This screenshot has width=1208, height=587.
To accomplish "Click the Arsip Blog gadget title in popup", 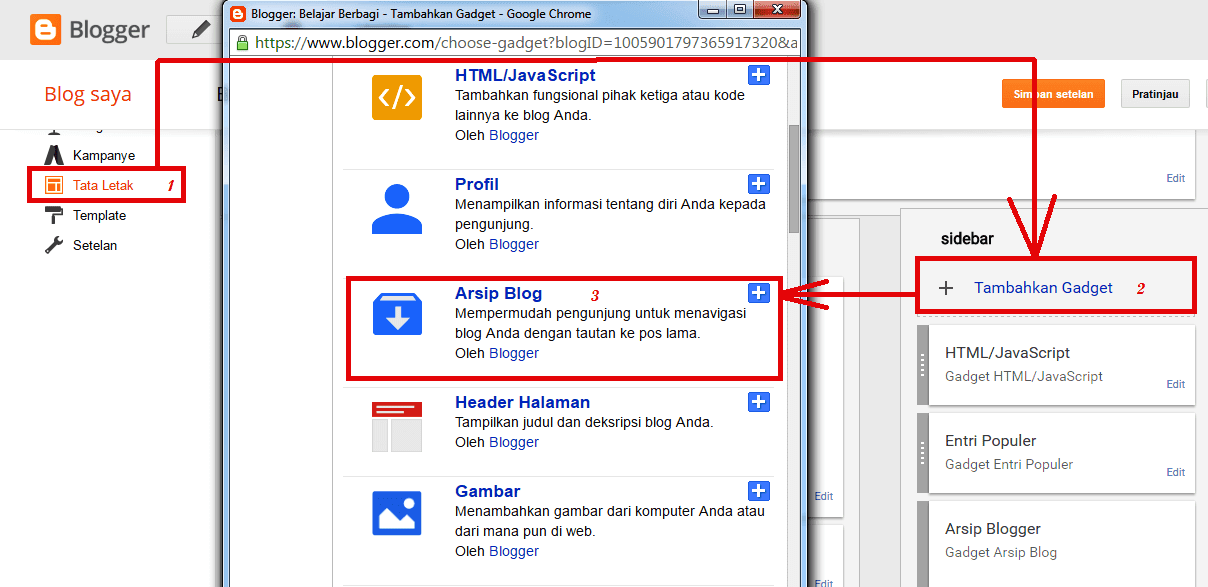I will (x=498, y=293).
